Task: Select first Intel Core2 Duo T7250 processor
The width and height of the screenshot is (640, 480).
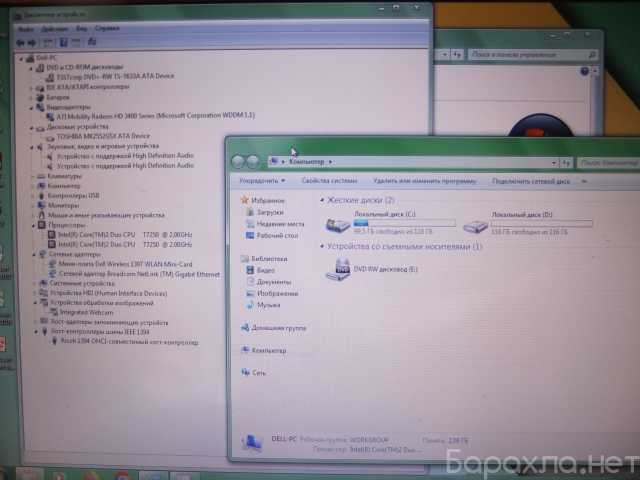Action: [109, 234]
